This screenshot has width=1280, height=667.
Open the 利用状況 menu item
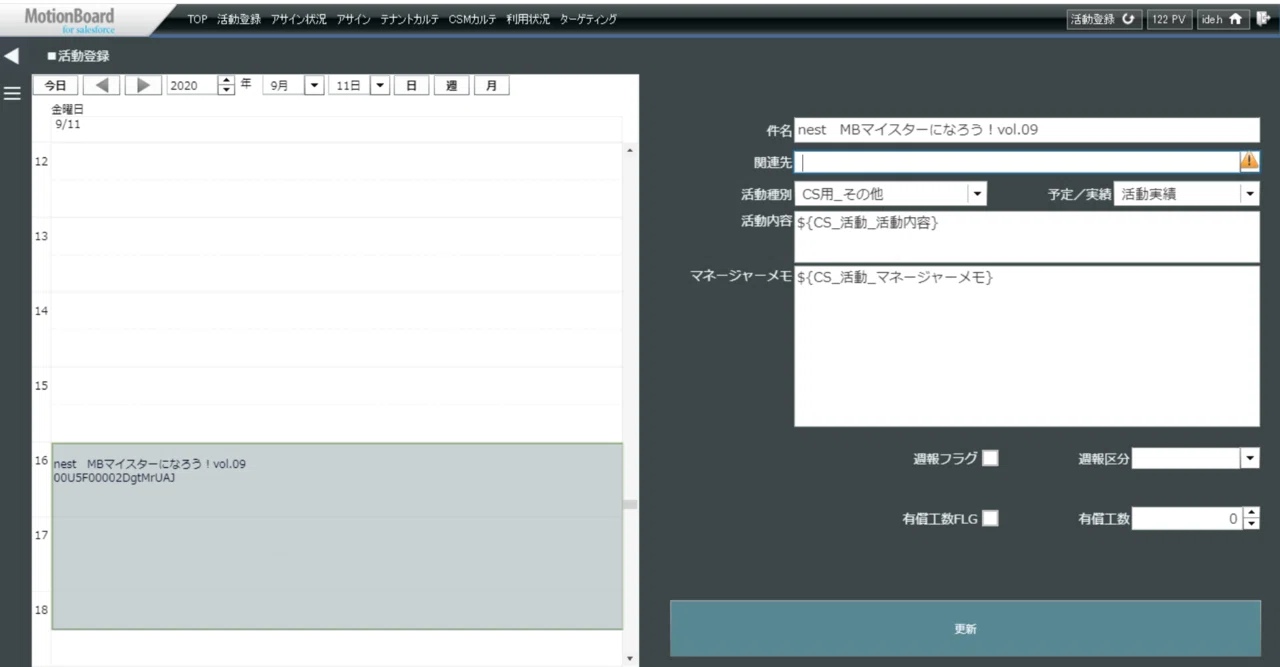tap(528, 19)
